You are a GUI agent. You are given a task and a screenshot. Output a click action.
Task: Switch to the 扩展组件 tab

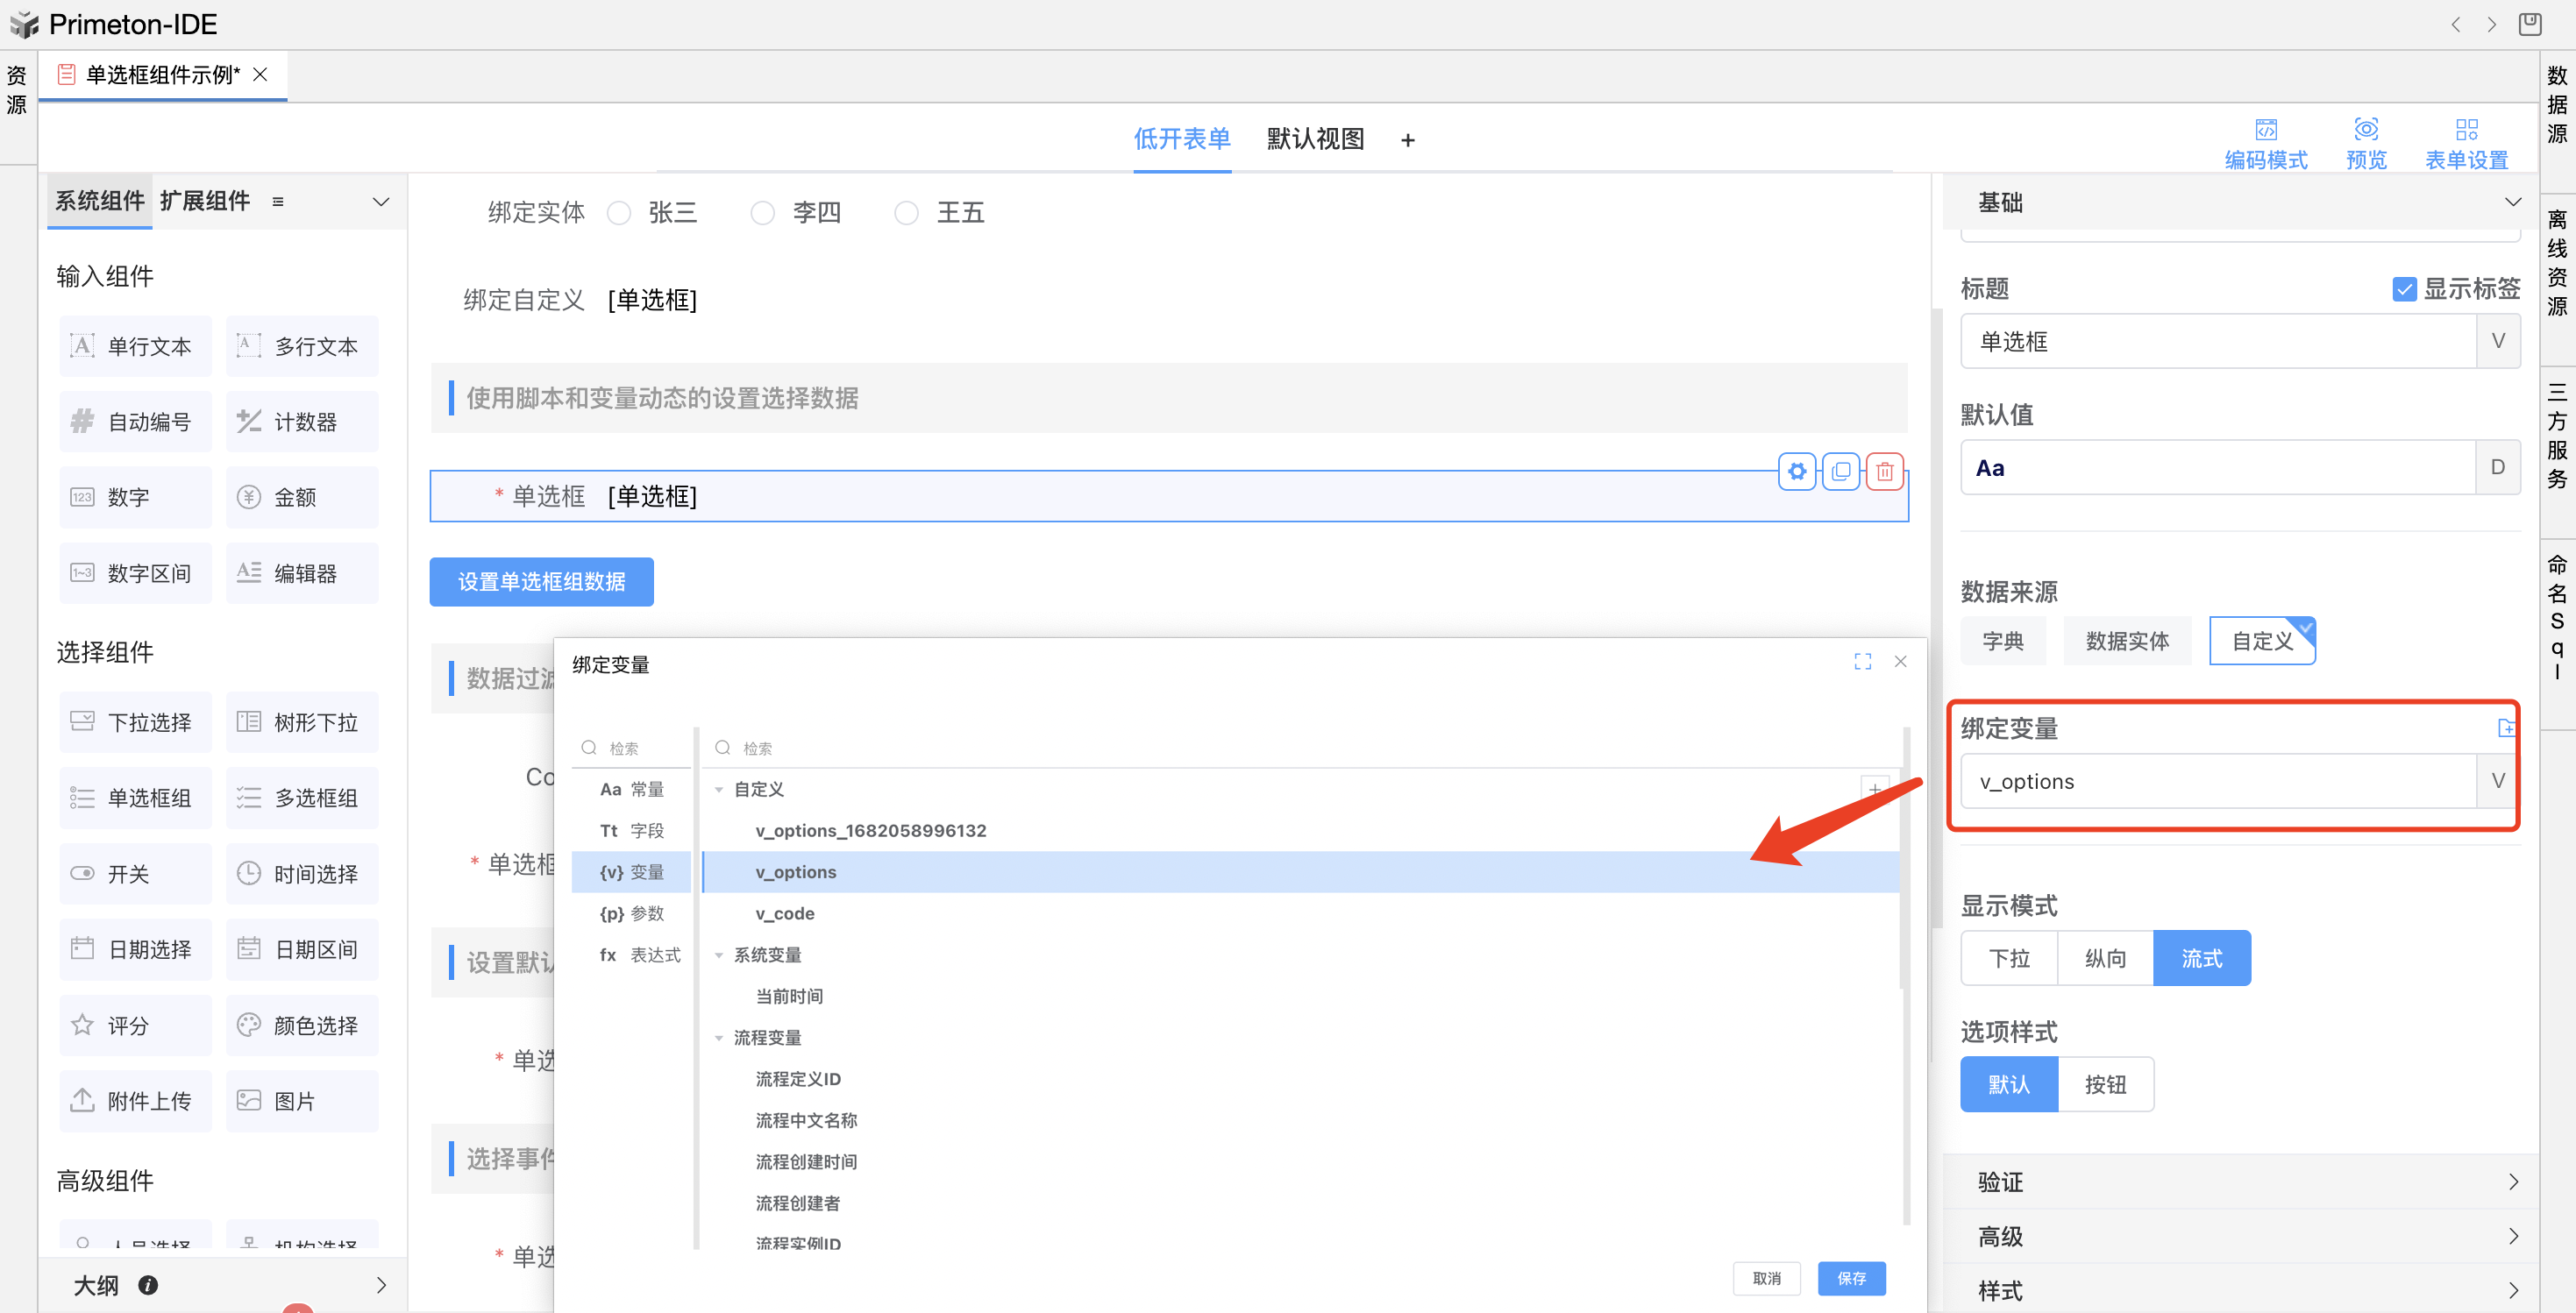click(205, 201)
